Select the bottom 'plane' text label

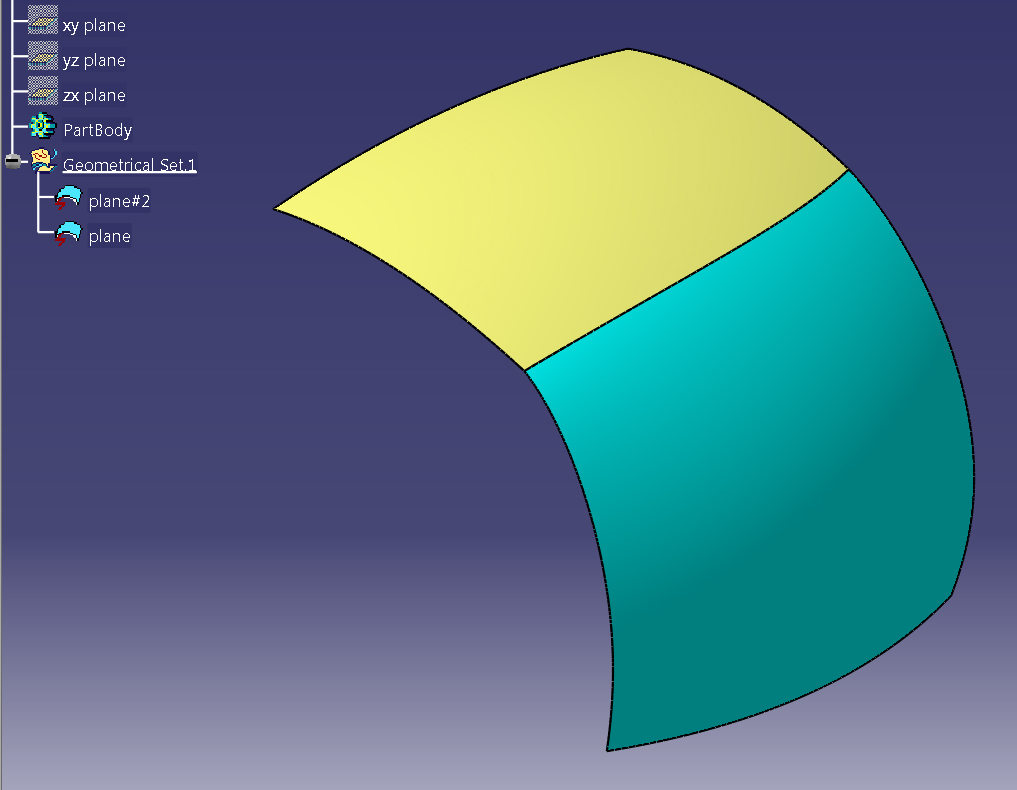pos(109,236)
